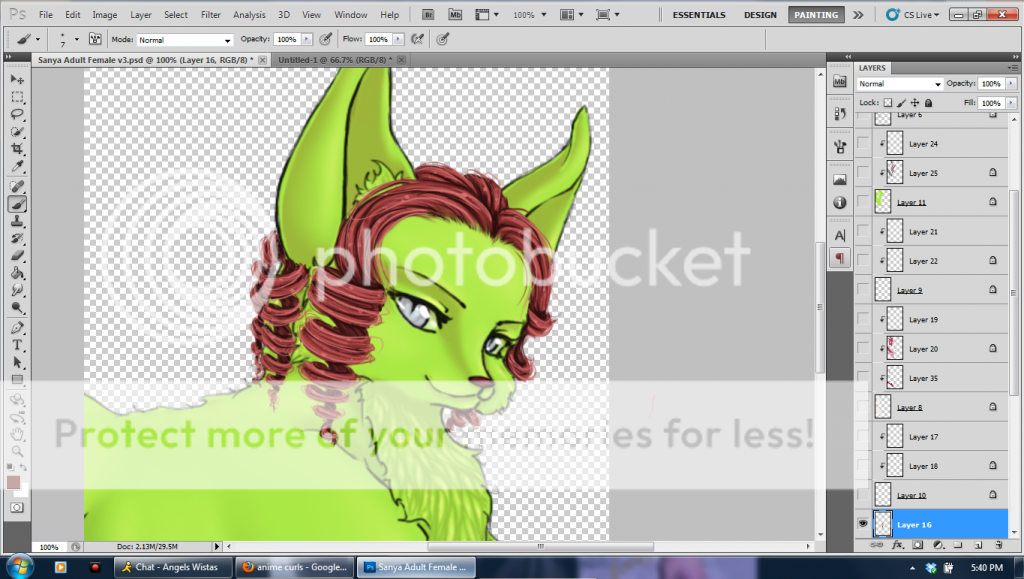Show Layer 11 by clicking its visibility box
Screen dimensions: 1024x579
(863, 202)
